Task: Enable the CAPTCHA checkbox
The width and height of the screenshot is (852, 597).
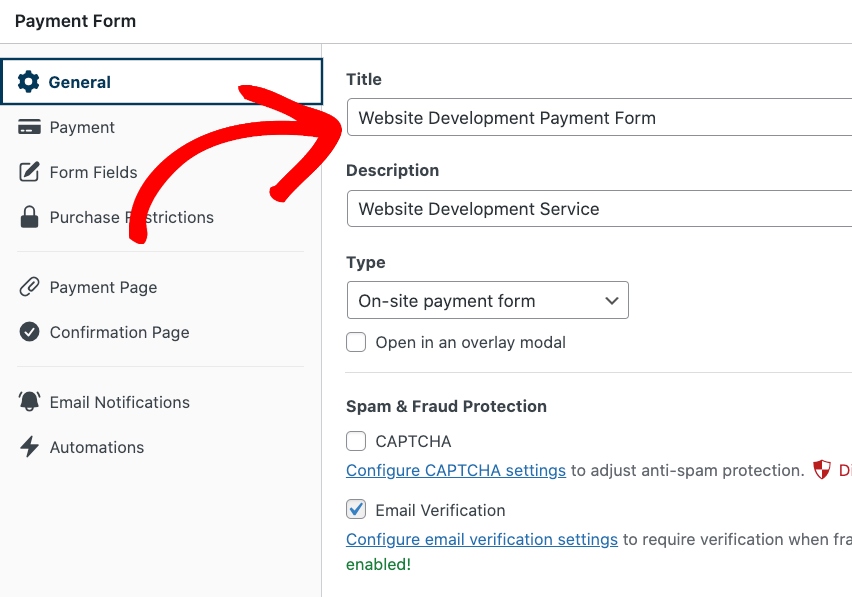Action: click(356, 441)
